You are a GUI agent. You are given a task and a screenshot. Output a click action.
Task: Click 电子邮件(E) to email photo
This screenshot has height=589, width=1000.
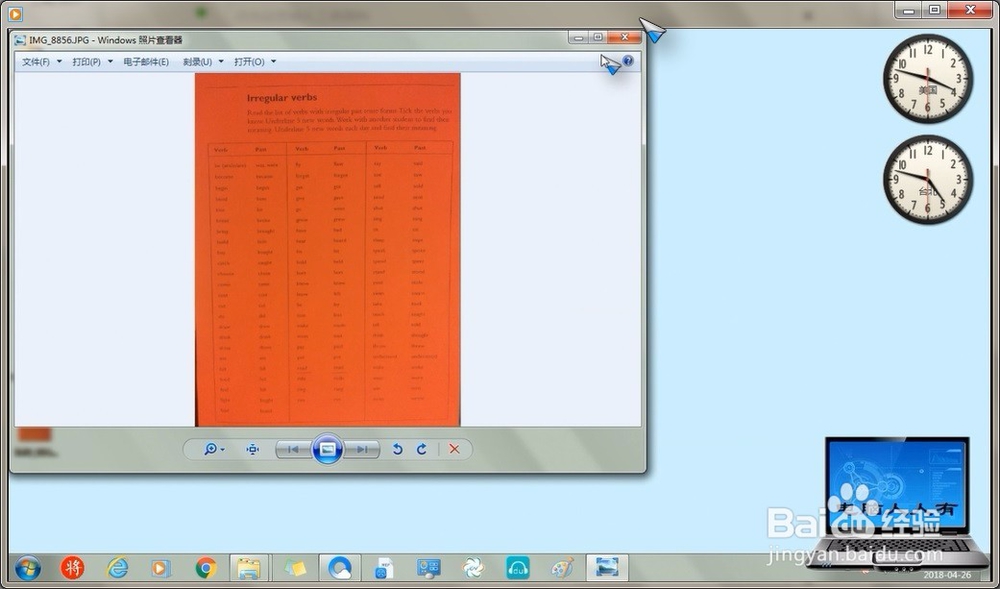click(146, 62)
